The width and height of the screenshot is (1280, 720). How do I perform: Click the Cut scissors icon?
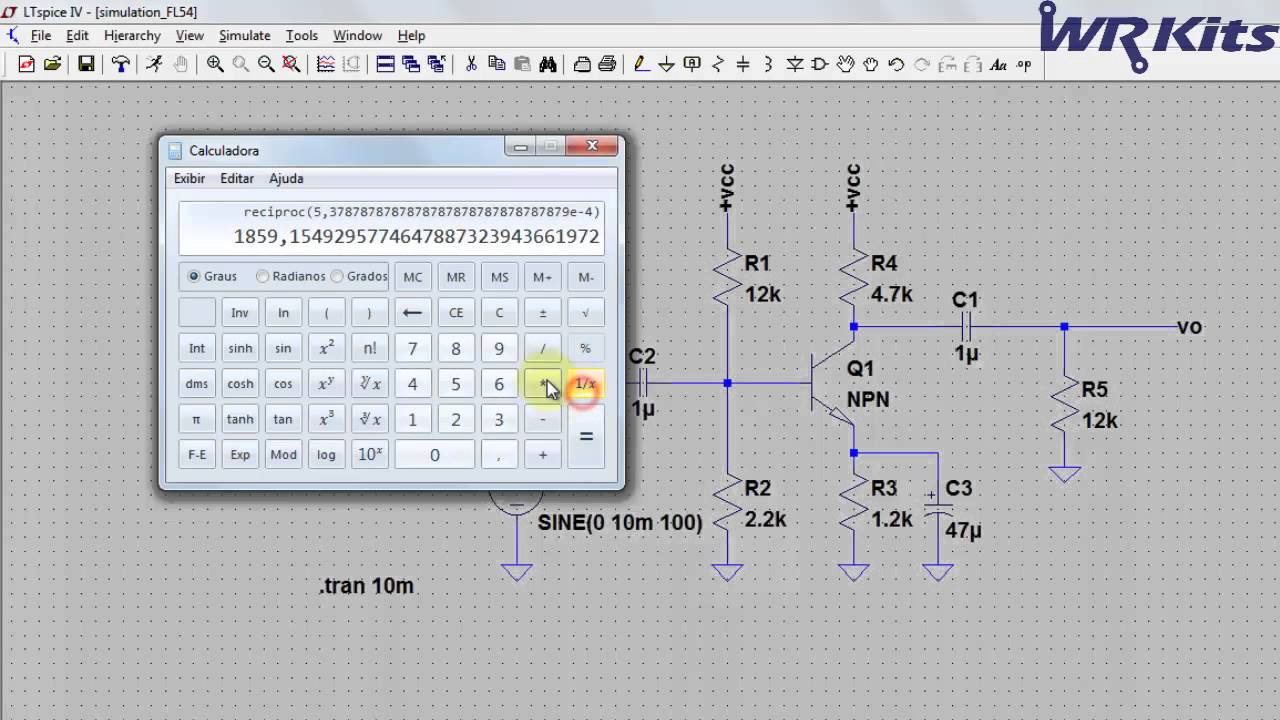pyautogui.click(x=471, y=64)
